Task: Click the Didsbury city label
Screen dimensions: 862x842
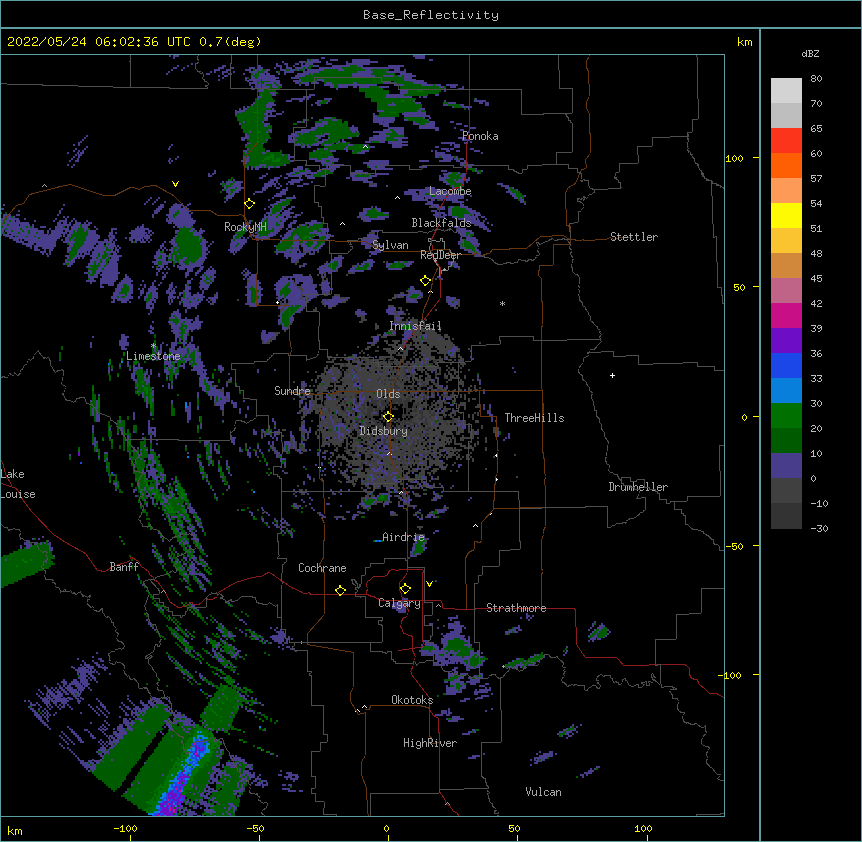Action: [x=384, y=431]
